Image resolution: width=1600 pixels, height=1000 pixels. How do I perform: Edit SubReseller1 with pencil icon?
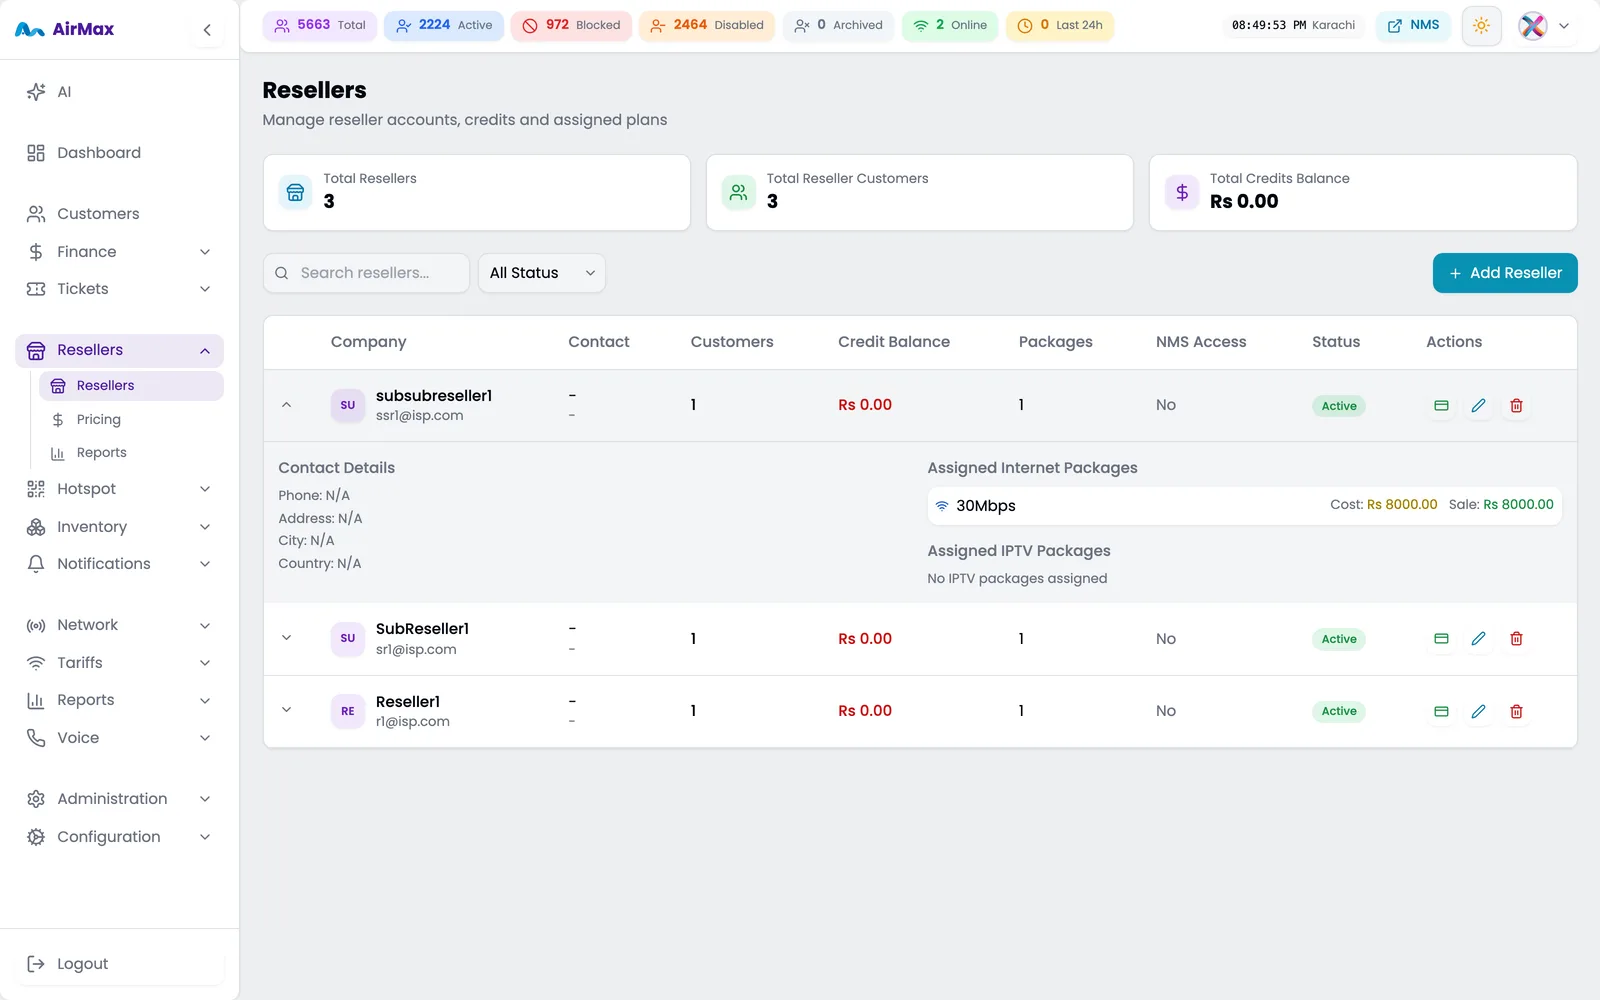1478,639
